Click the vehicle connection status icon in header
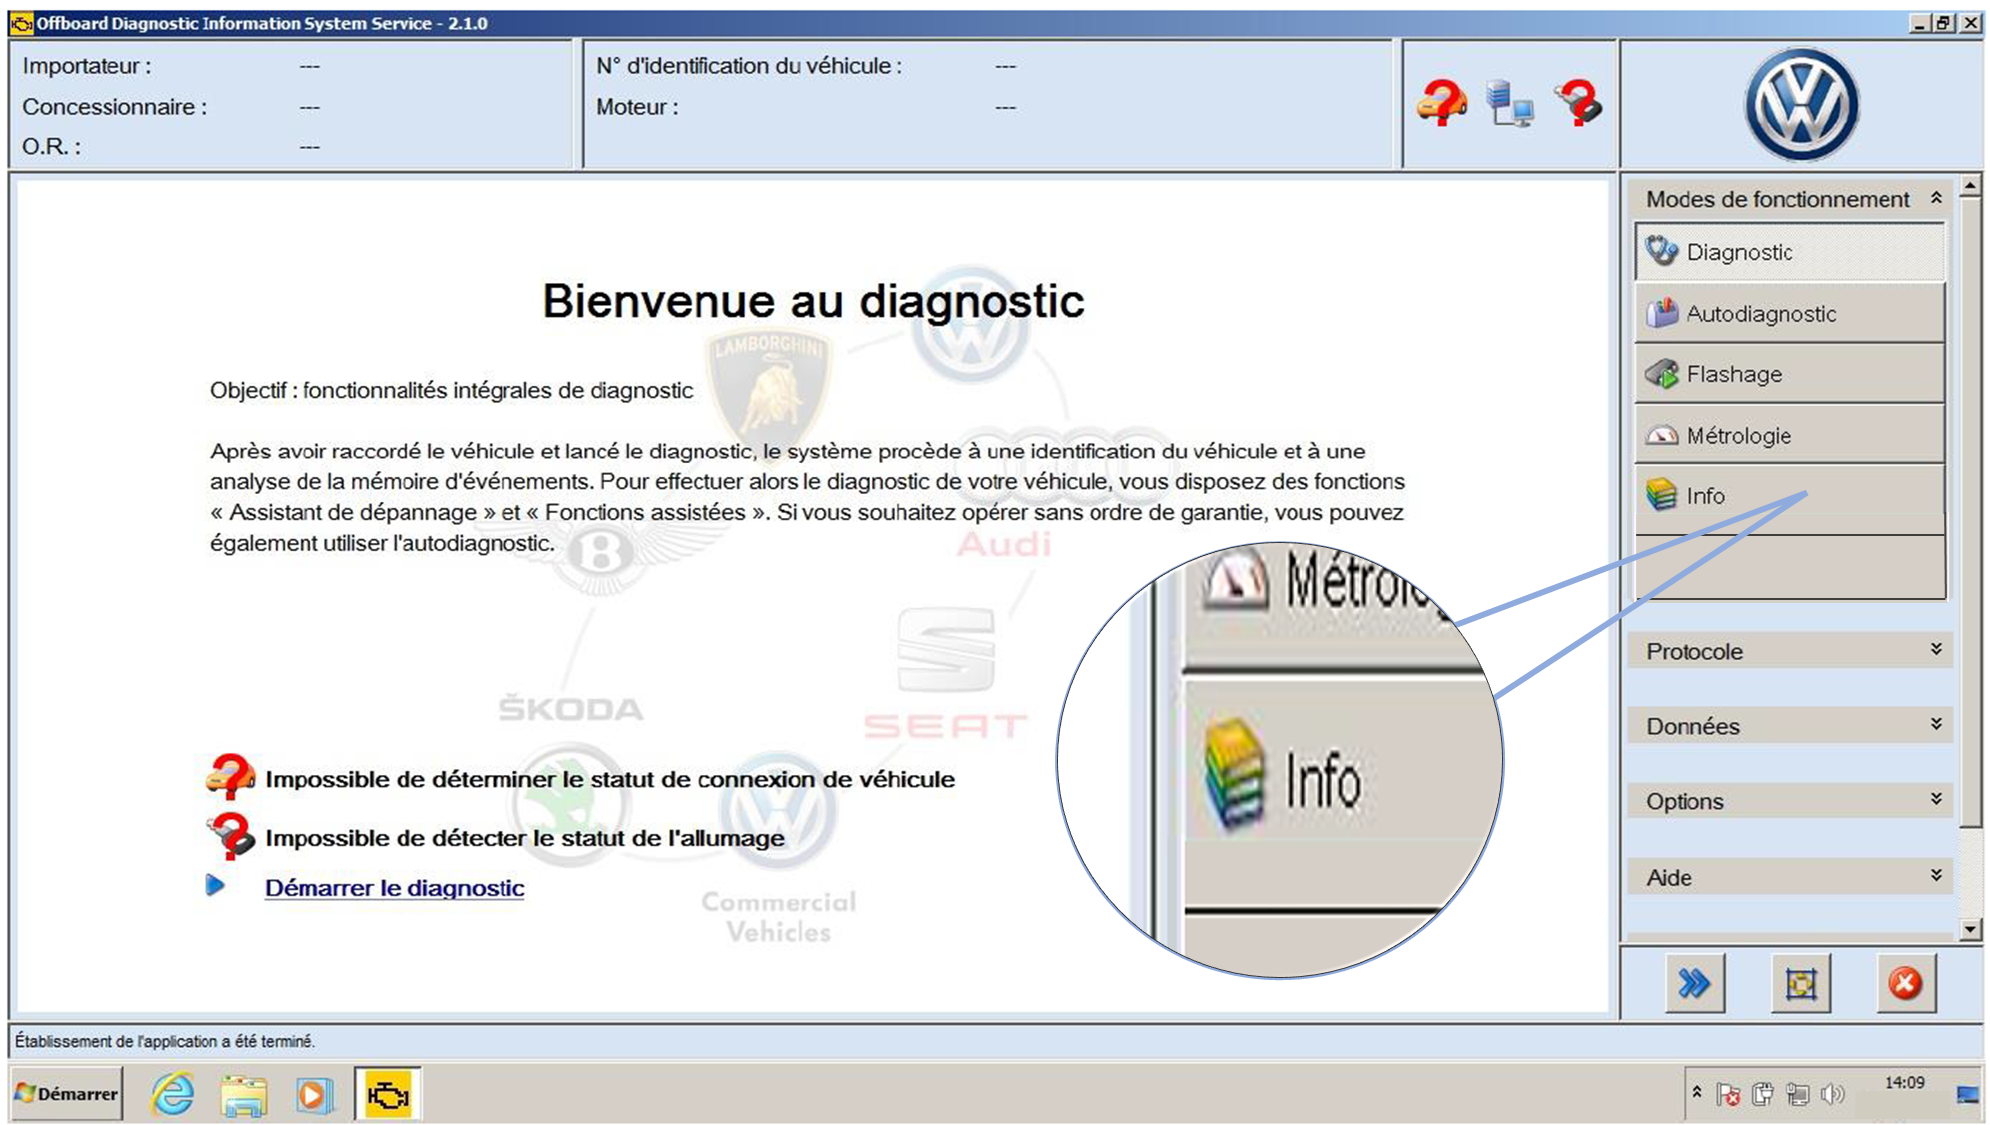Screen dimensions: 1990x1125 1441,103
